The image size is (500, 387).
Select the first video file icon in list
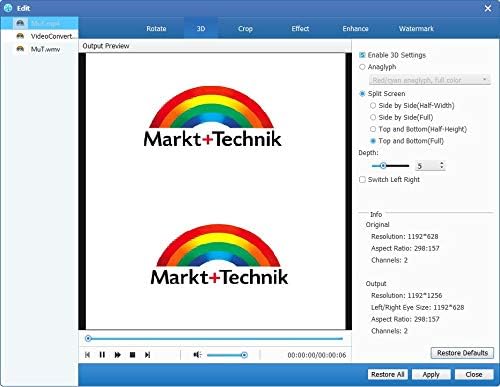20,23
